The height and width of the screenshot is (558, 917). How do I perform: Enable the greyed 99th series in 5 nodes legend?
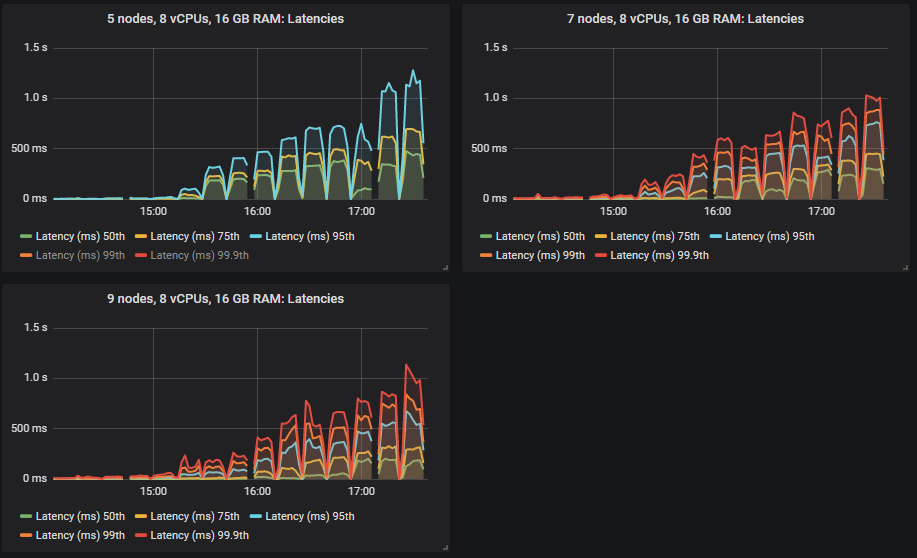(80, 255)
